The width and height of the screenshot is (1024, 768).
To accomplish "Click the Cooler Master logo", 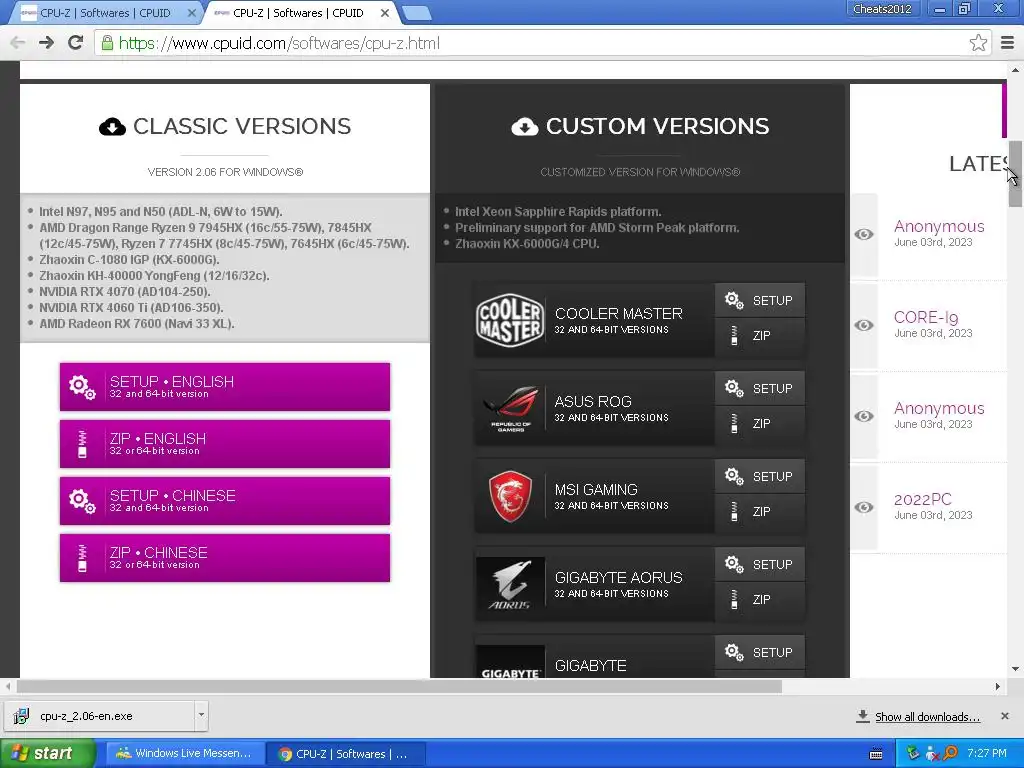I will (x=510, y=321).
